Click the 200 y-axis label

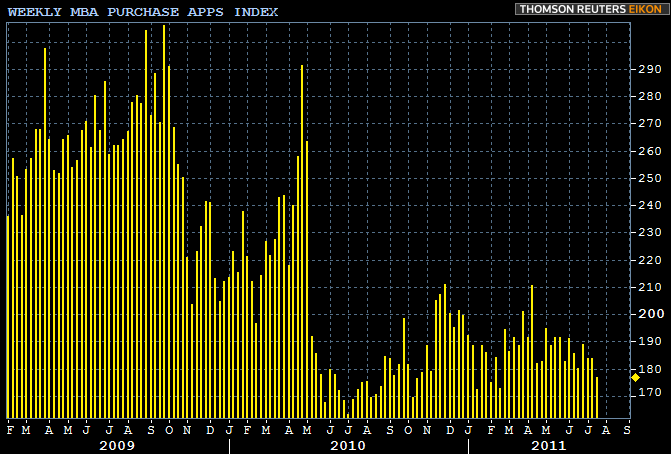click(649, 314)
